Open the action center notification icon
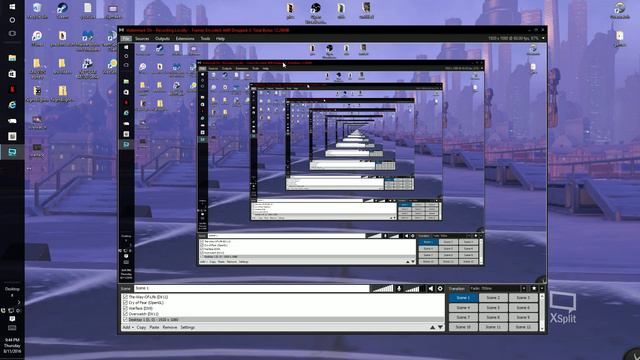The height and width of the screenshot is (360, 640). pos(12,319)
